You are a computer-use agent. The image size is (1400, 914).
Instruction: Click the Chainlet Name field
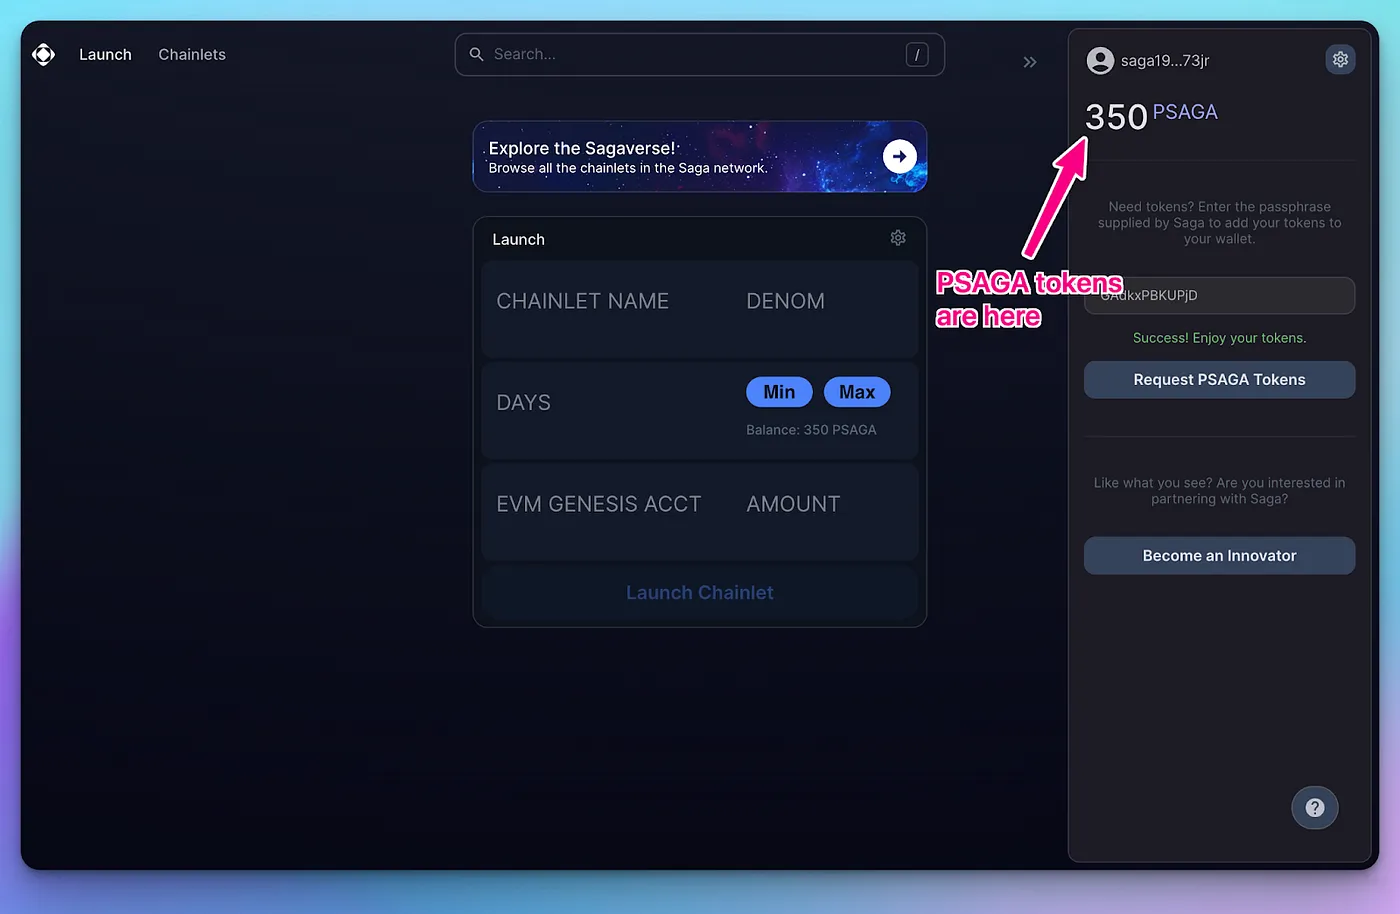coord(583,301)
